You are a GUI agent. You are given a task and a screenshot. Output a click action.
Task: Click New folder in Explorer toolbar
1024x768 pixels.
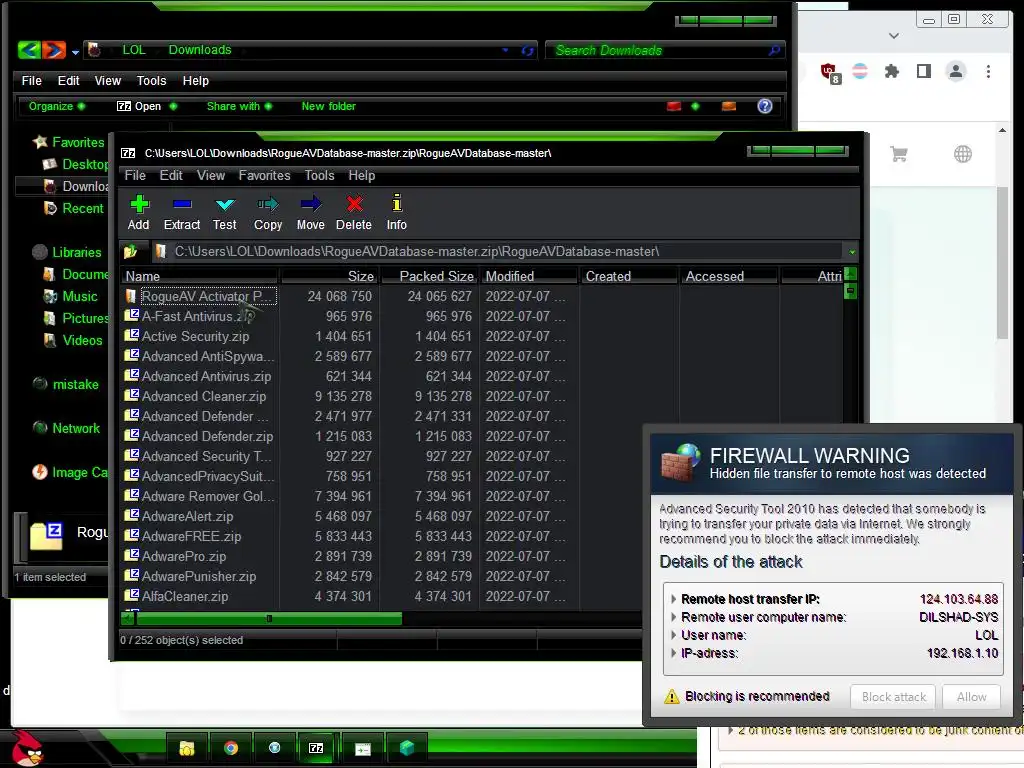(328, 106)
